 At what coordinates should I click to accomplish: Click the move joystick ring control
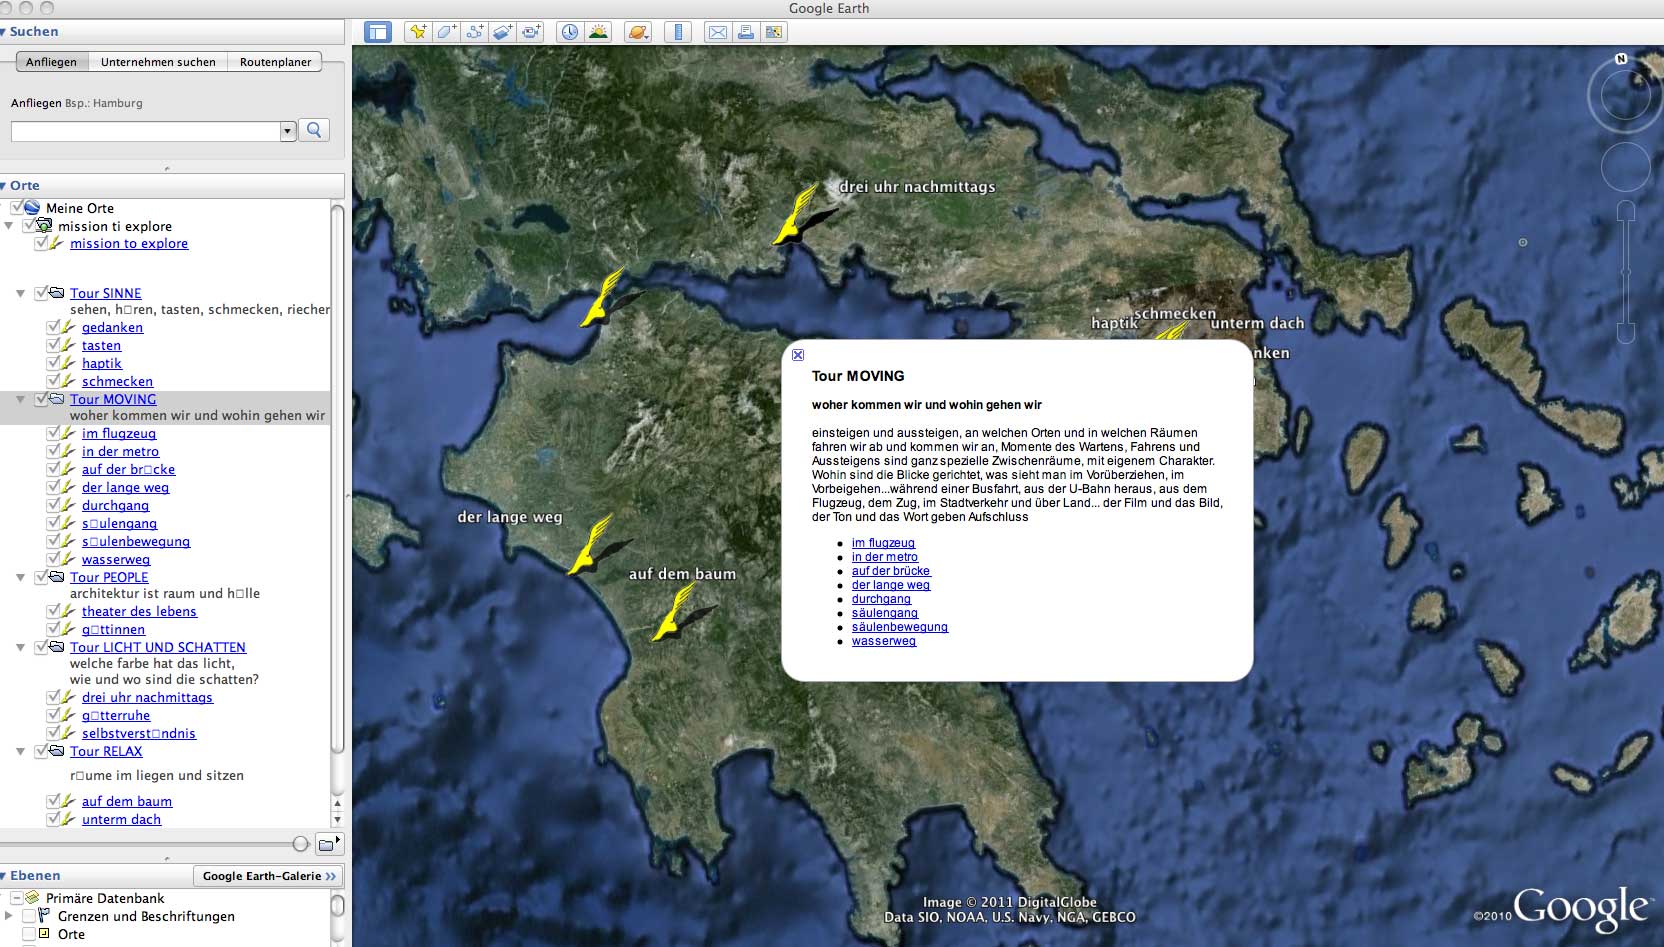(1625, 167)
